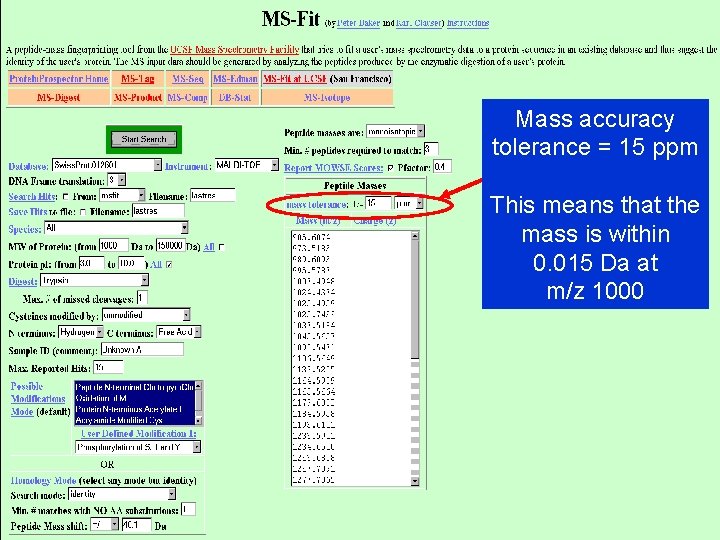Open the MS-Digest navigation link
Screen dimensions: 720x540
pos(58,97)
